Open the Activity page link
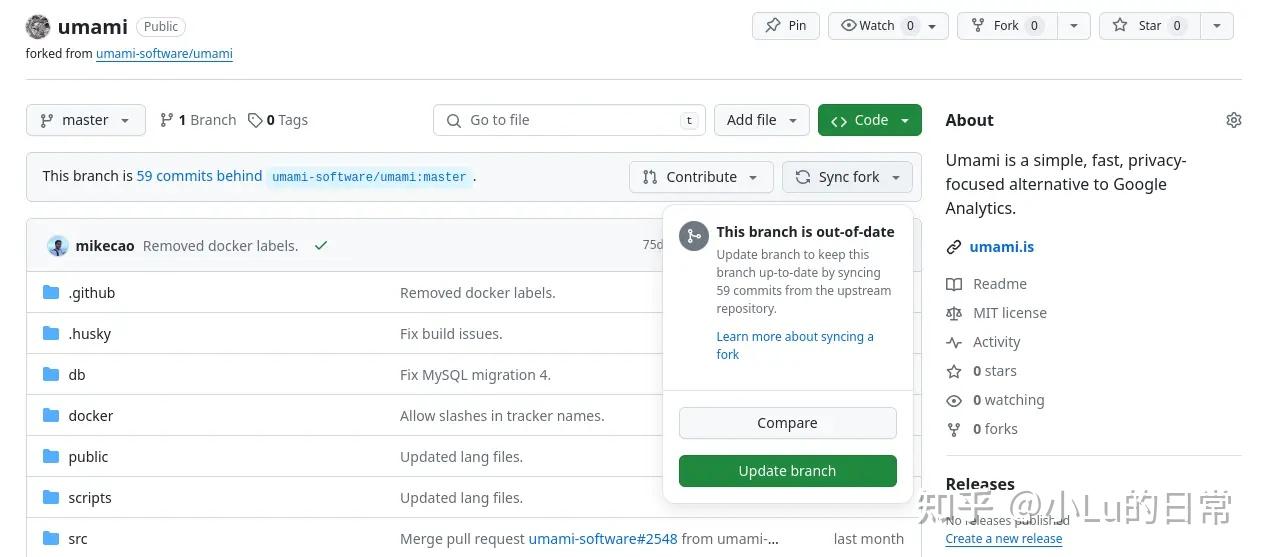Screen dimensions: 1265x557 point(996,342)
